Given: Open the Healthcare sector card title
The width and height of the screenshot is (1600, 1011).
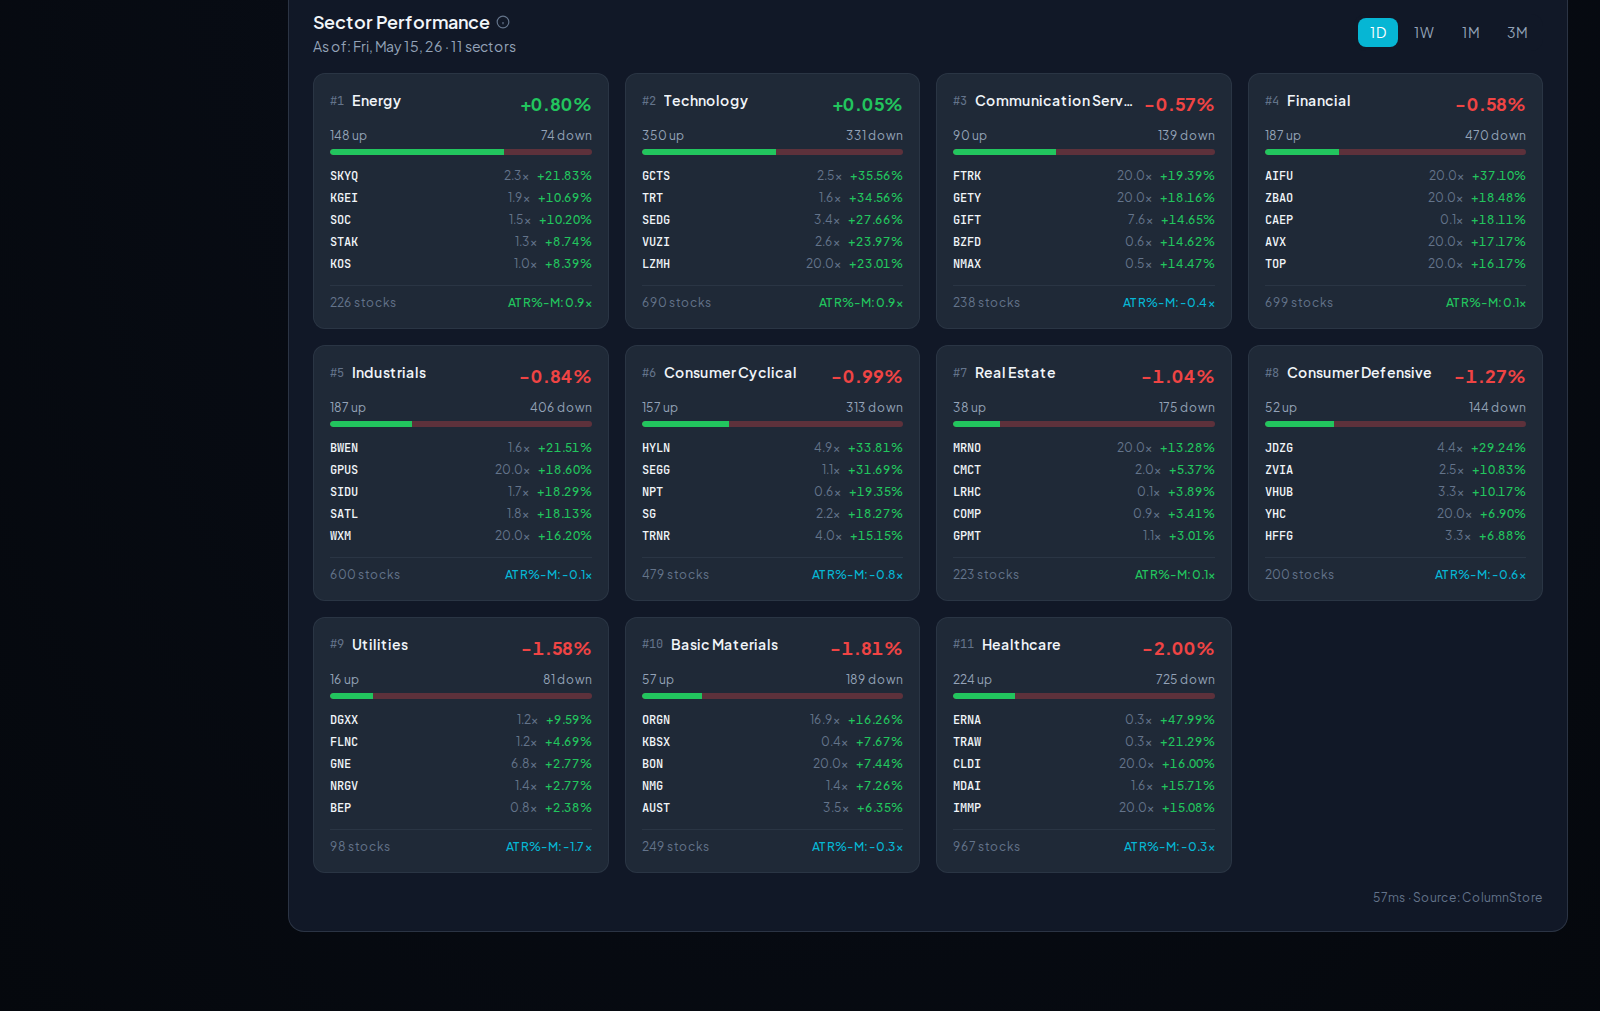Looking at the screenshot, I should (1021, 645).
